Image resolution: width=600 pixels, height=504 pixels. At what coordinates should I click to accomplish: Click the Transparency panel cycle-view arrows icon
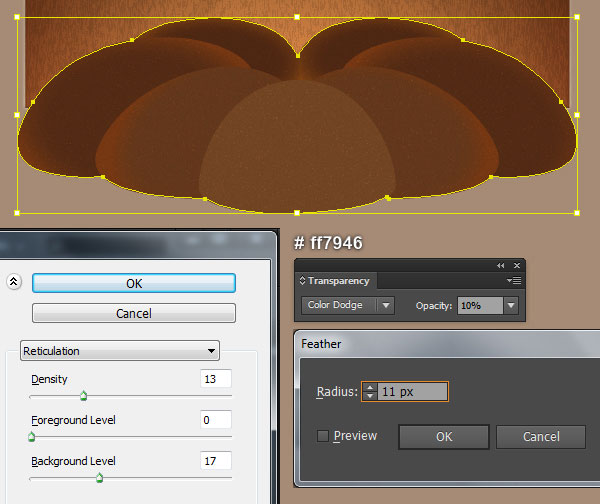302,281
